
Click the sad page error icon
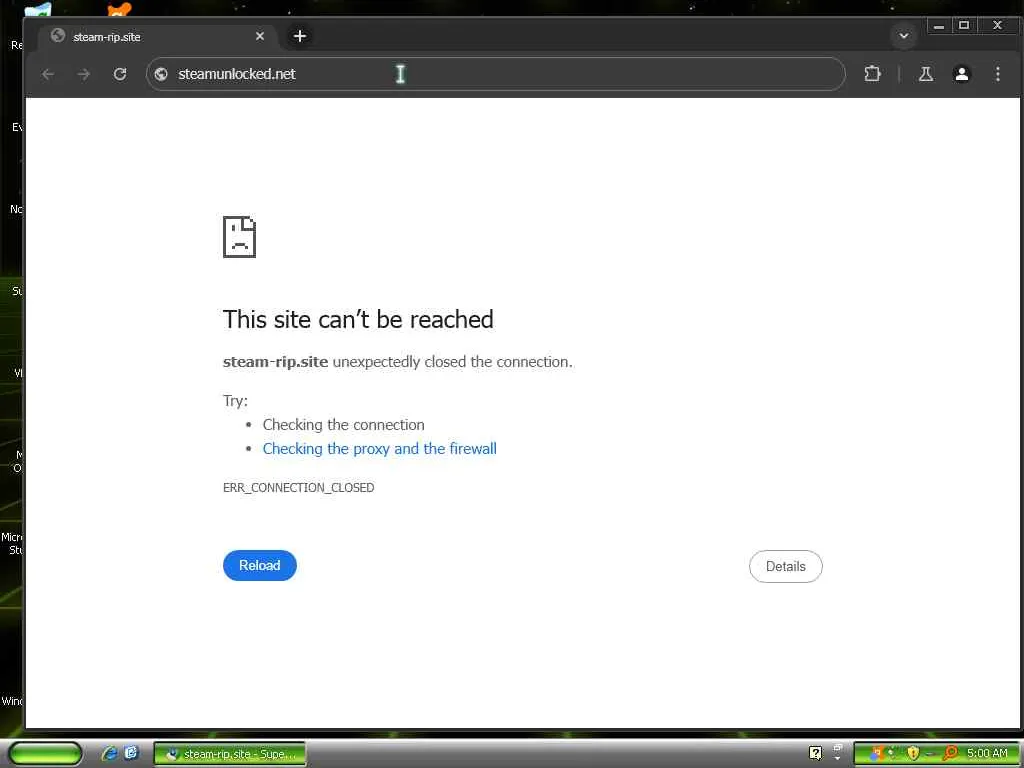click(240, 237)
